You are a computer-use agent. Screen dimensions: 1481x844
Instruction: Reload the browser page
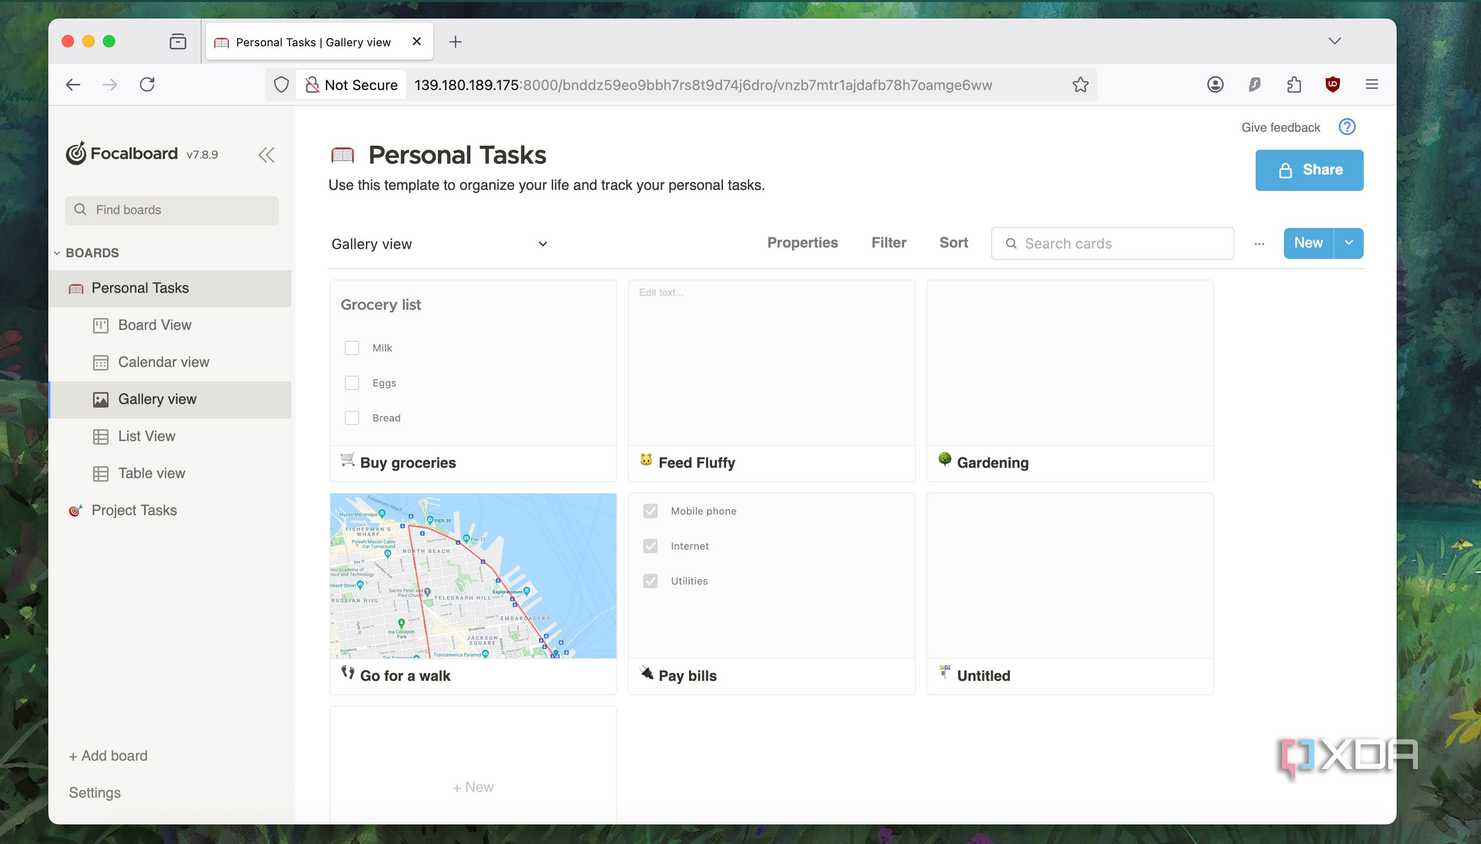pos(147,84)
